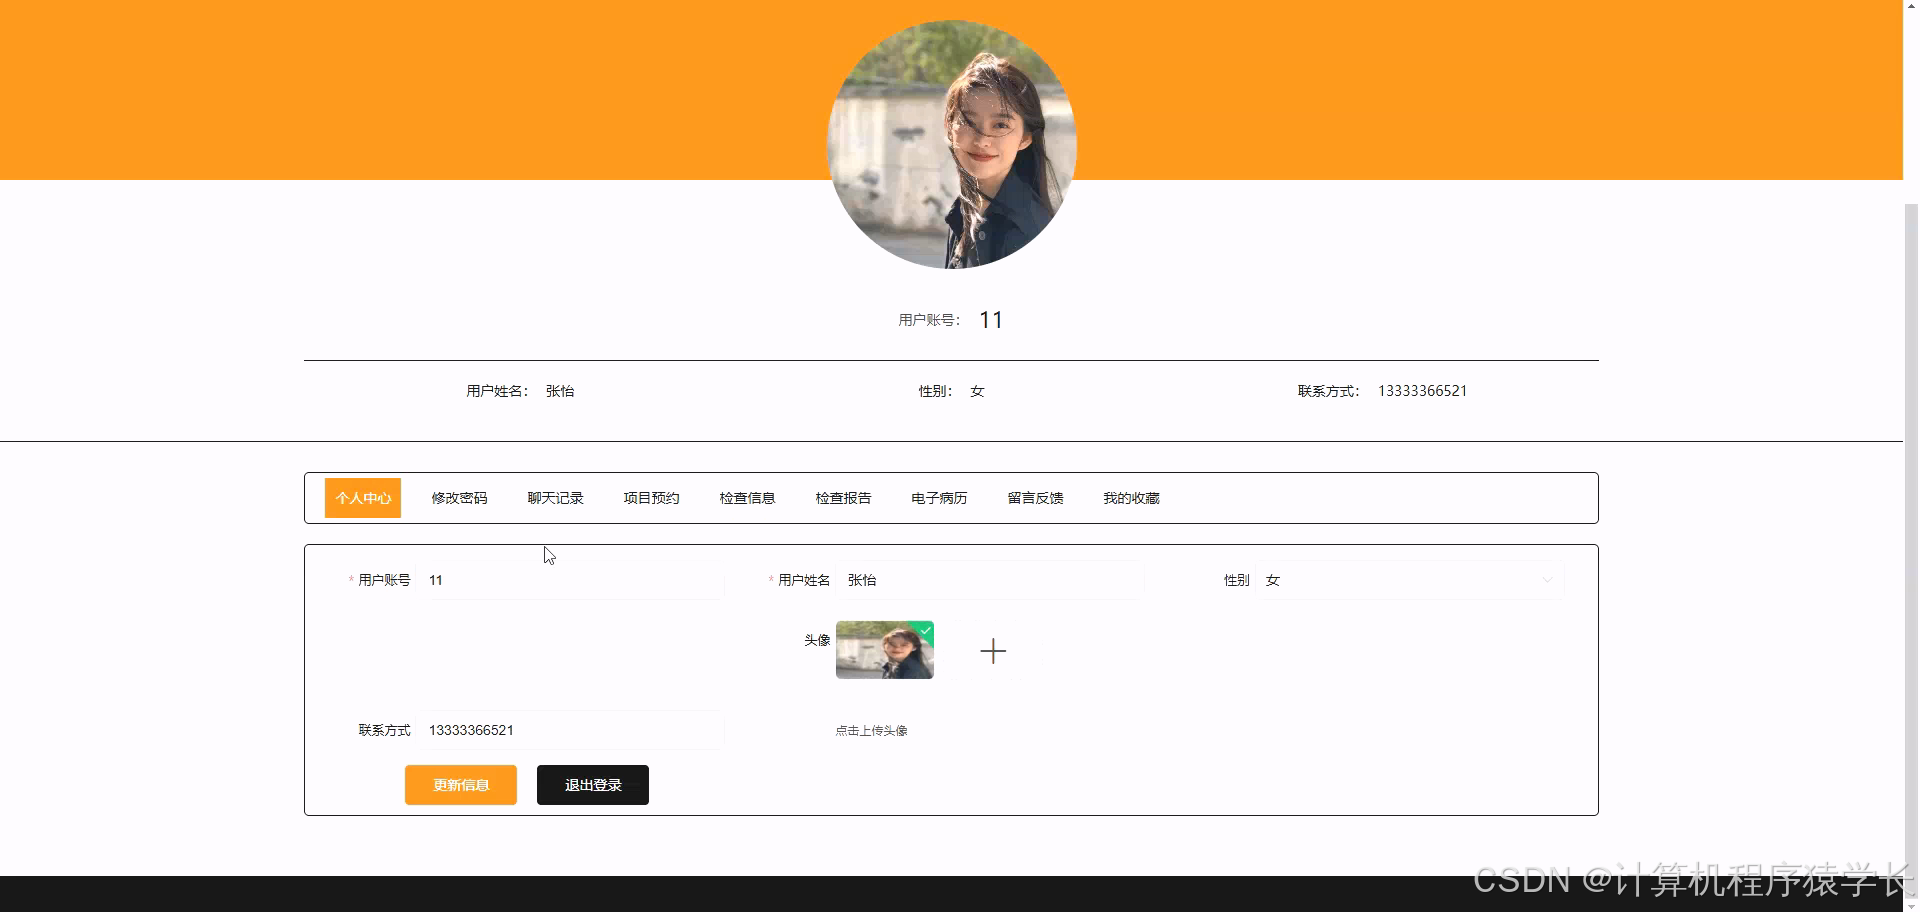Viewport: 1920px width, 912px height.
Task: Open the 电子病历 tab
Action: click(938, 497)
